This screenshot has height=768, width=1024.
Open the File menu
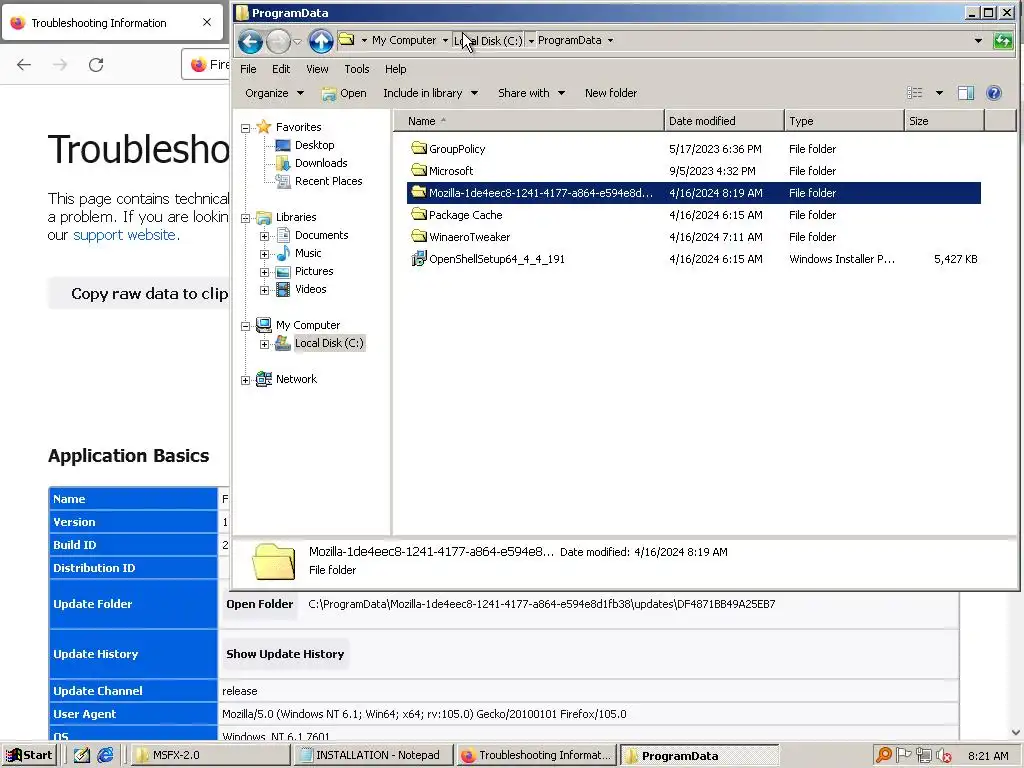248,69
